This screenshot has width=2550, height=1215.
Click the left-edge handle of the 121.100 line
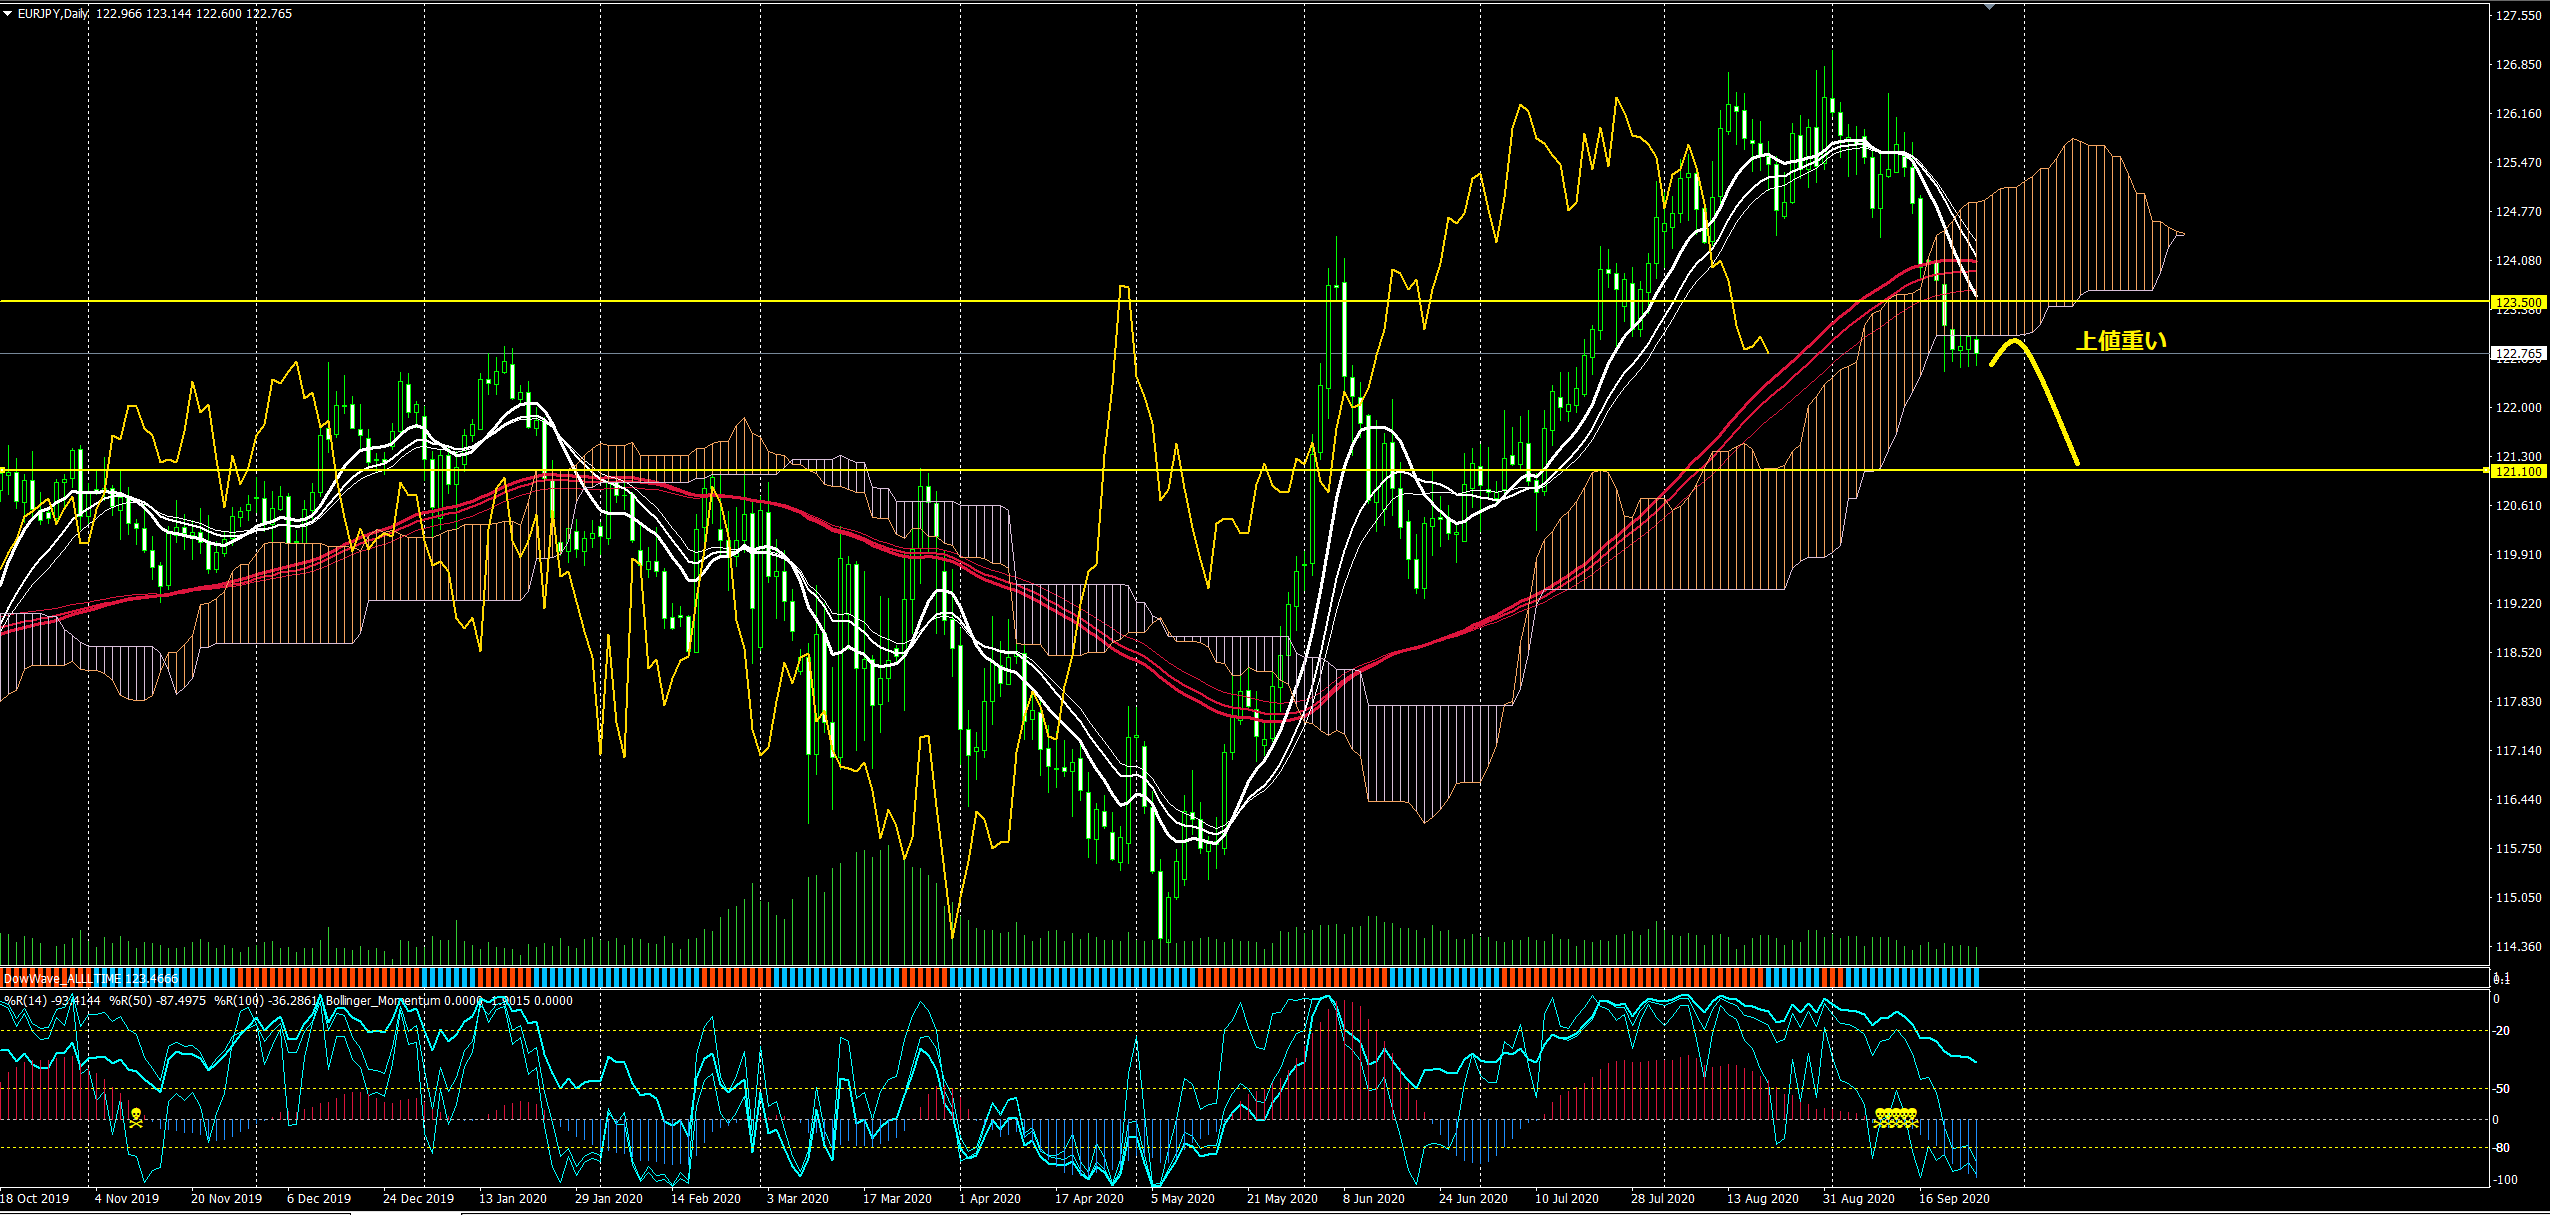[3, 470]
